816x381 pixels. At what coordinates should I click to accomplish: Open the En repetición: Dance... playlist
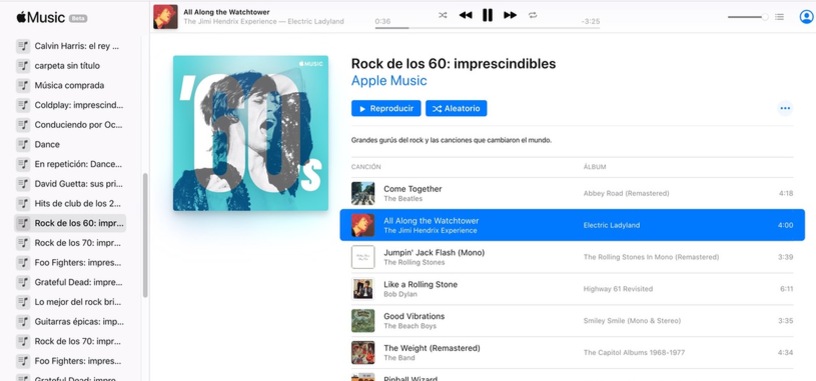coord(70,164)
